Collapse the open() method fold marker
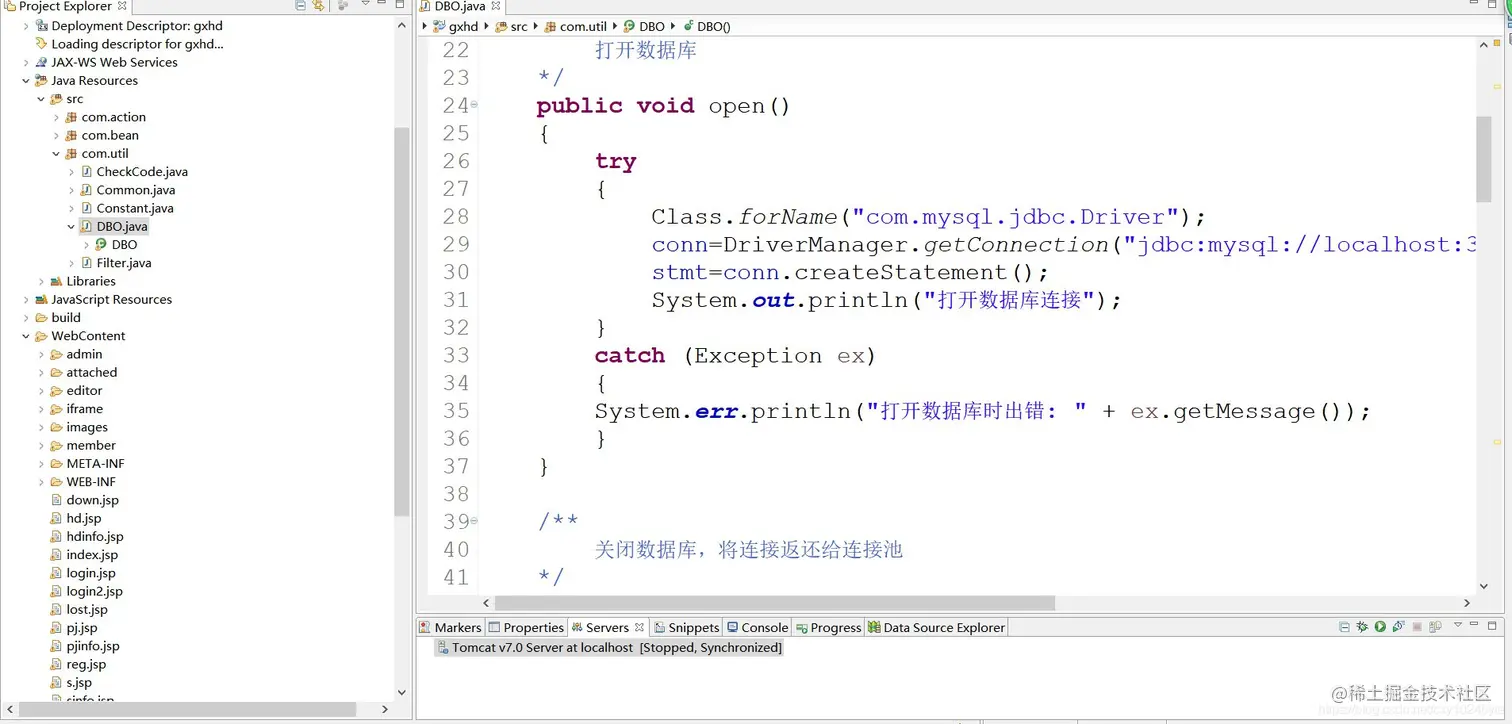This screenshot has height=724, width=1512. 474,105
